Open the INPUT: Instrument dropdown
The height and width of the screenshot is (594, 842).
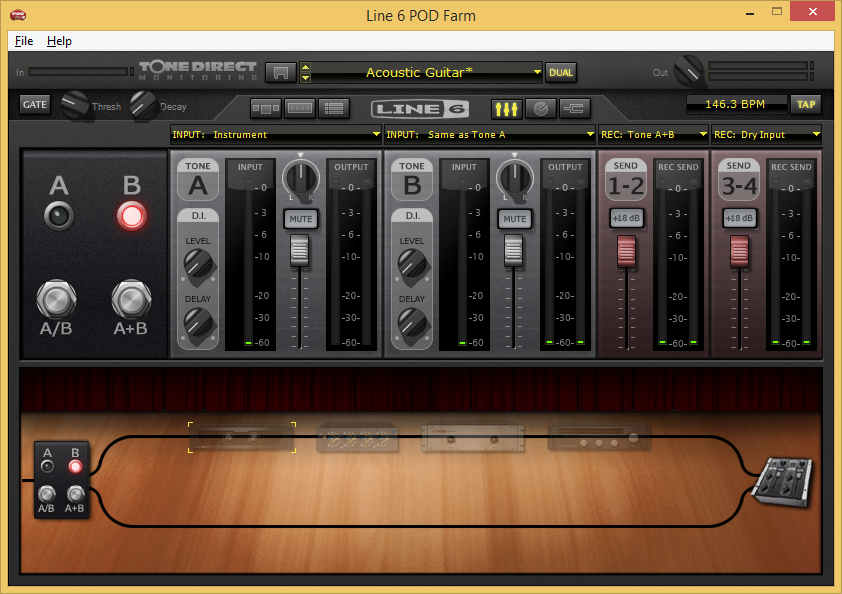(276, 134)
